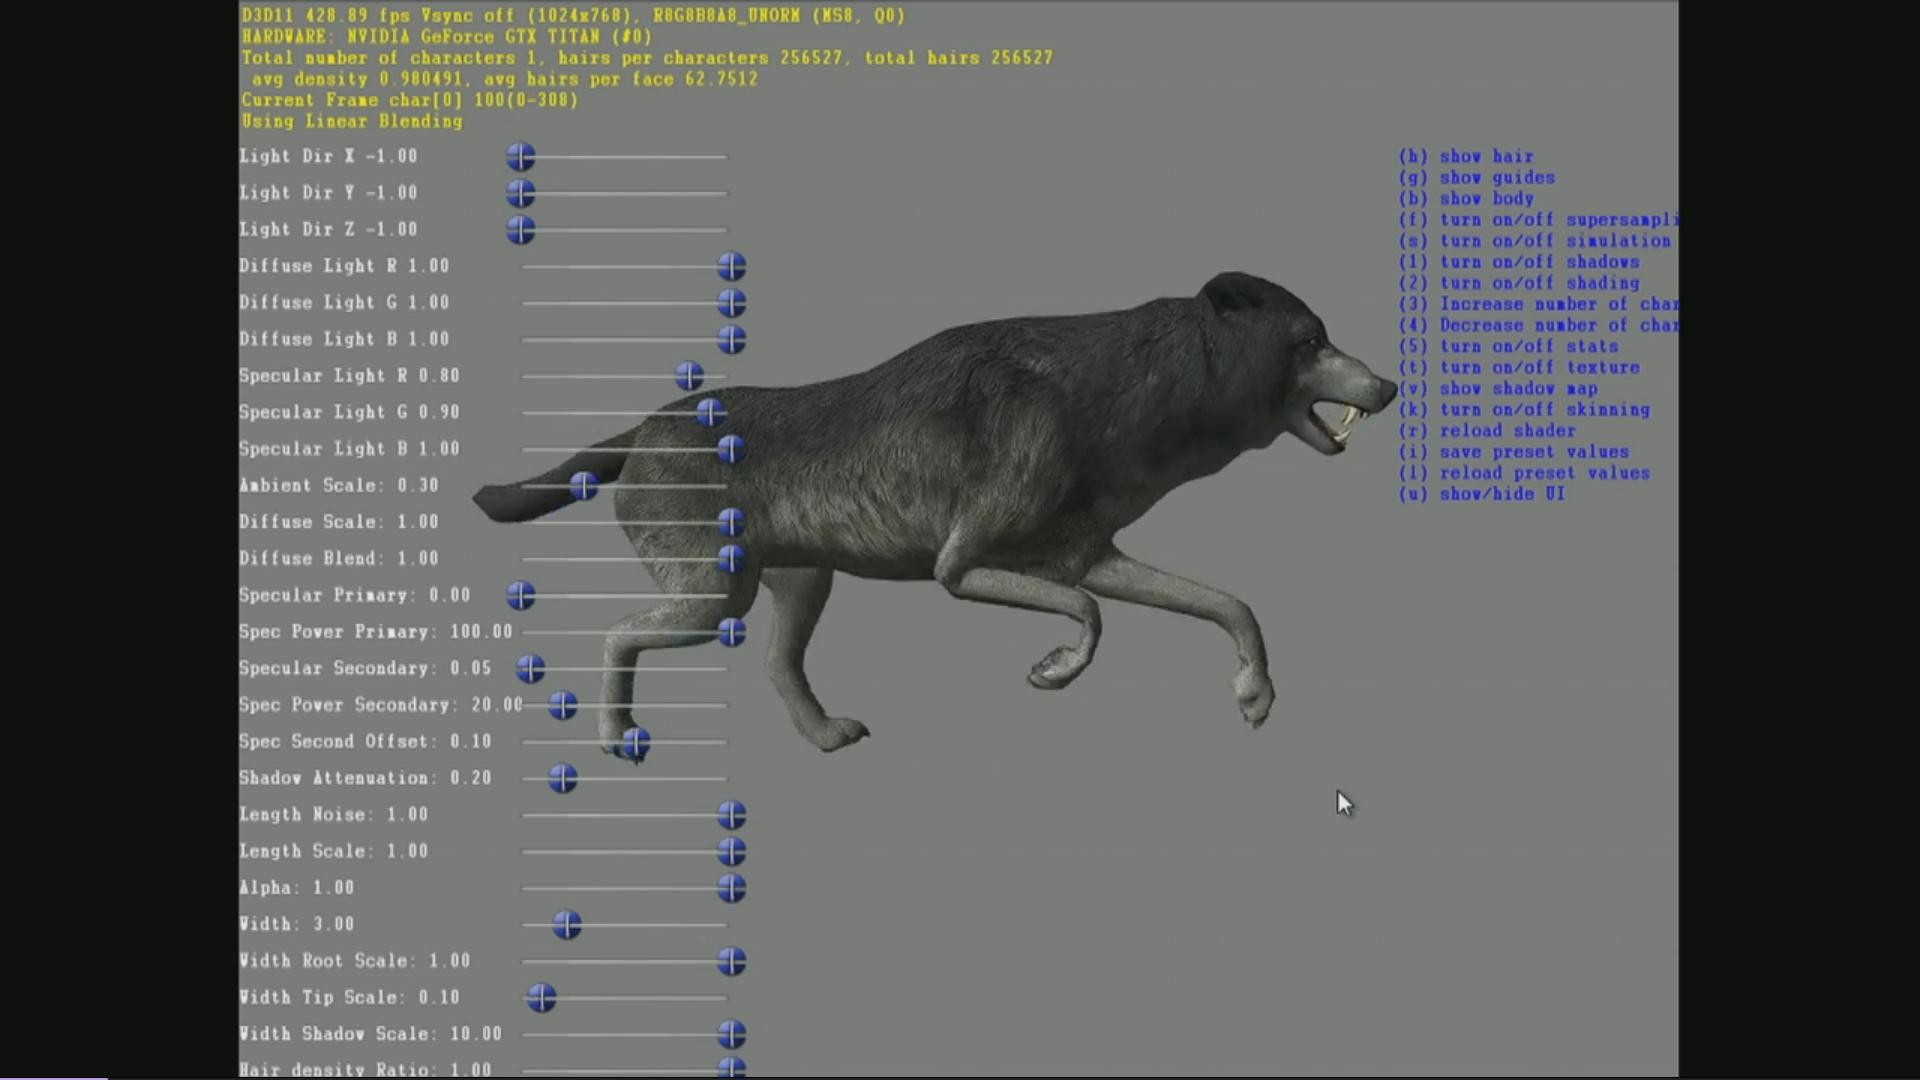Click the Specular Light G slider knob
1920x1080 pixels.
coord(710,412)
